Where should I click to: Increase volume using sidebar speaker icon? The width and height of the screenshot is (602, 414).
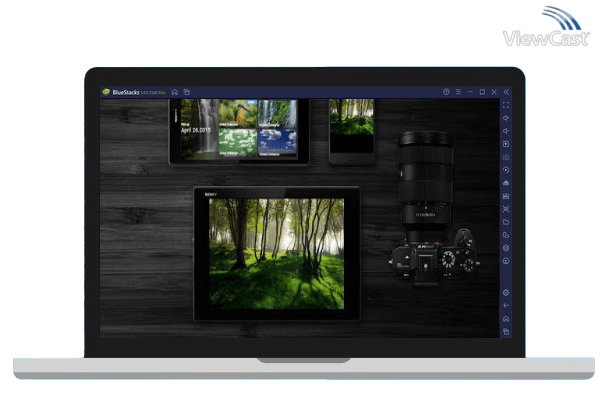506,118
